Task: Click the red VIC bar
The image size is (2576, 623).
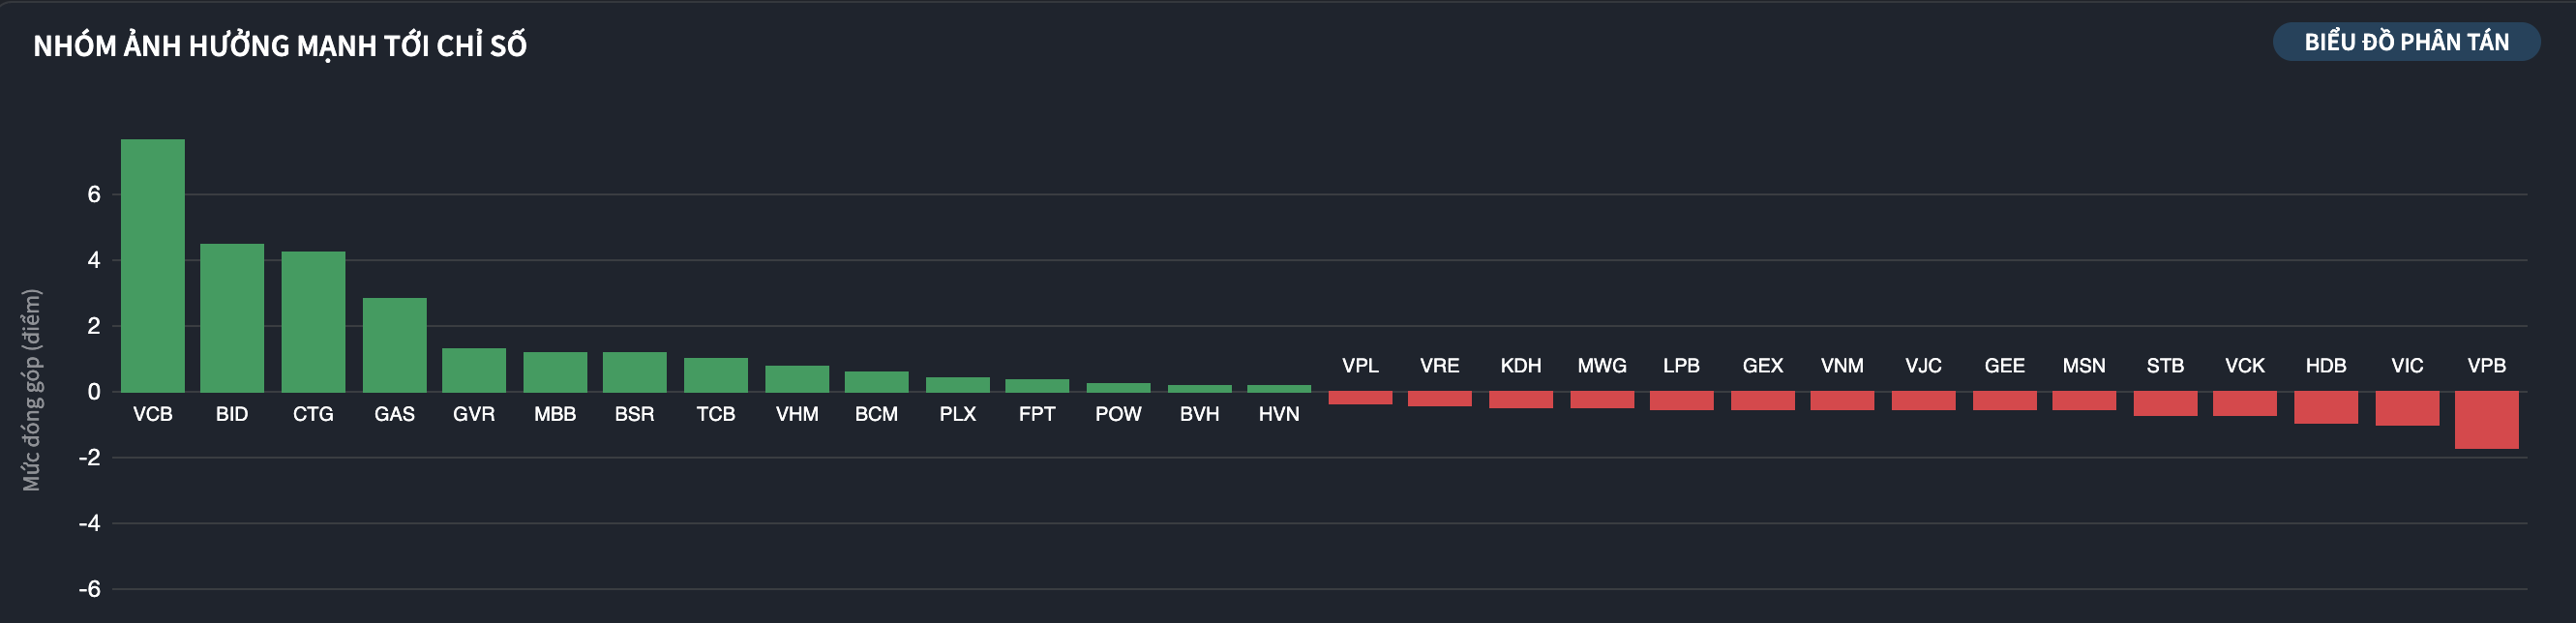Action: click(2407, 408)
